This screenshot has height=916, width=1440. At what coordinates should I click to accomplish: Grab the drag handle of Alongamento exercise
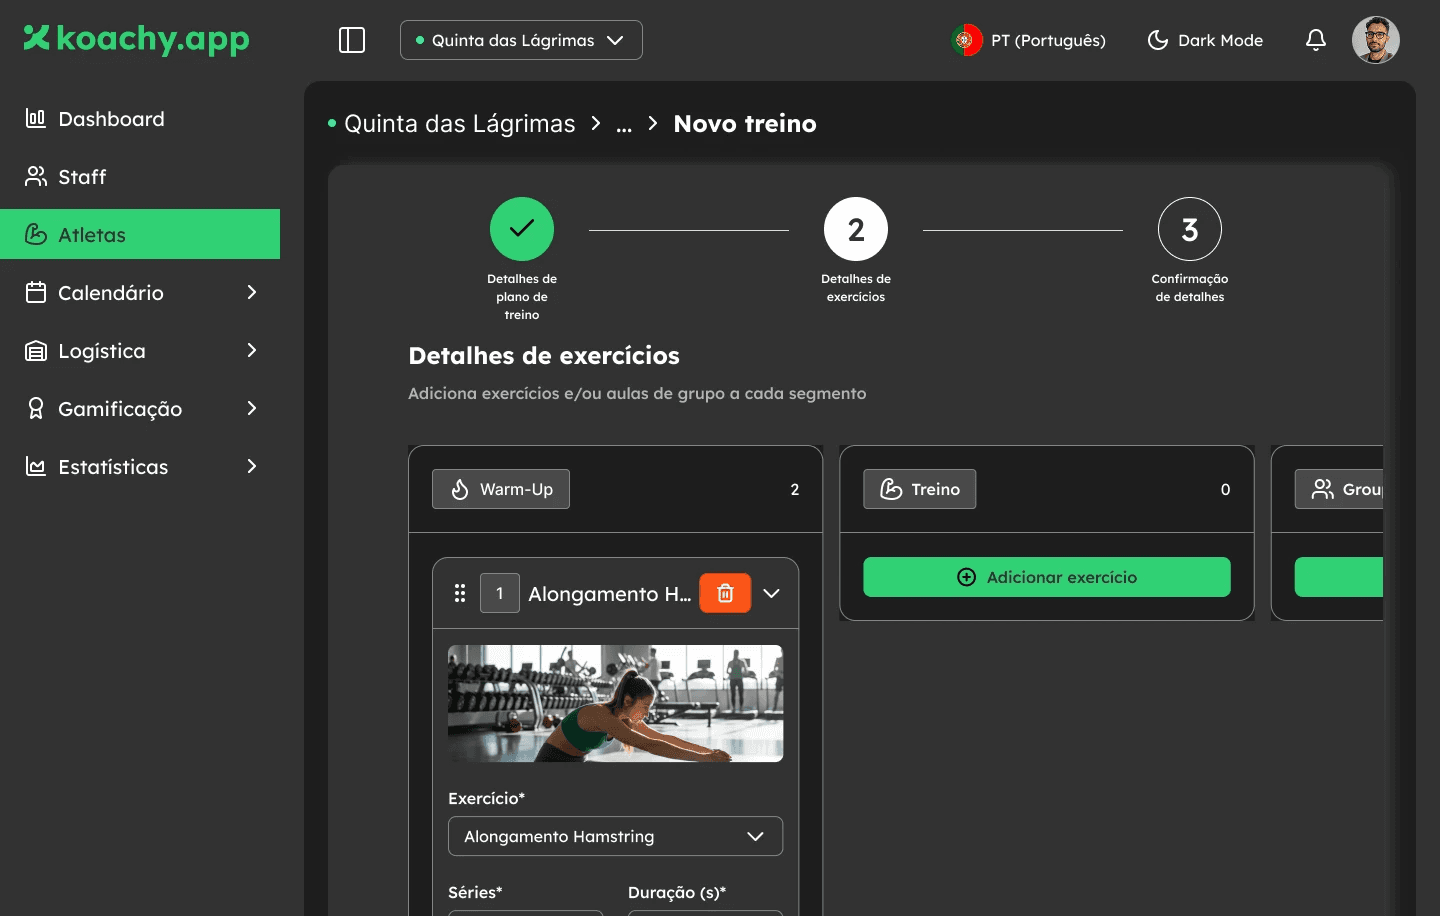coord(460,593)
